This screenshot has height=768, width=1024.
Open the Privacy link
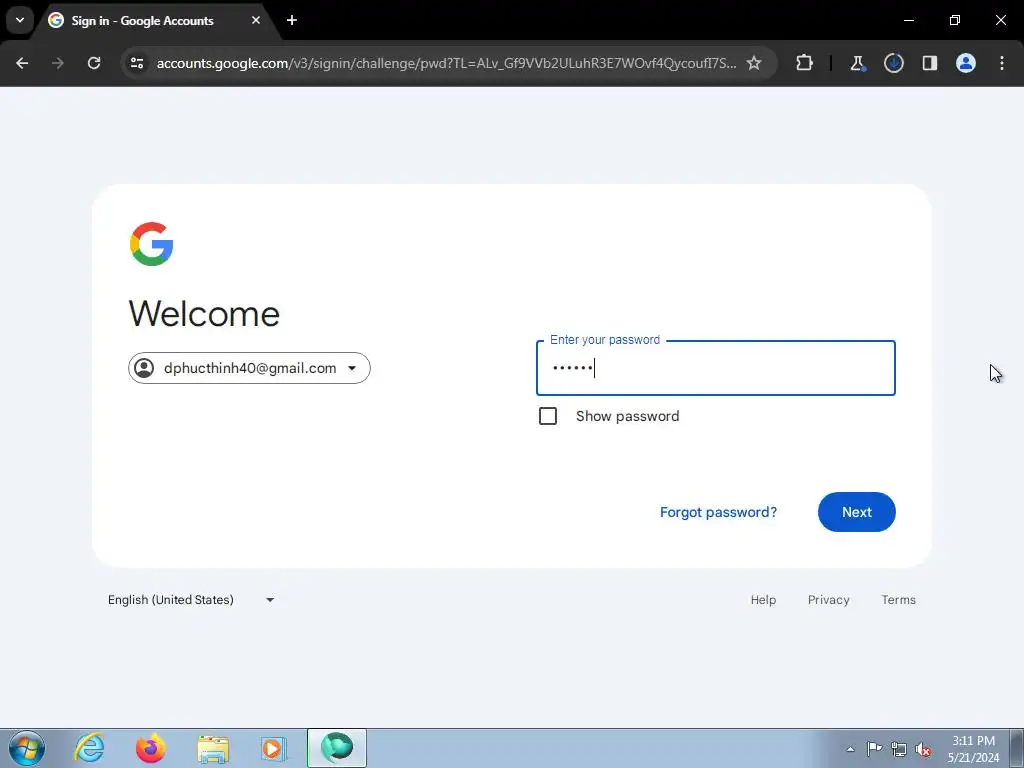(x=828, y=600)
